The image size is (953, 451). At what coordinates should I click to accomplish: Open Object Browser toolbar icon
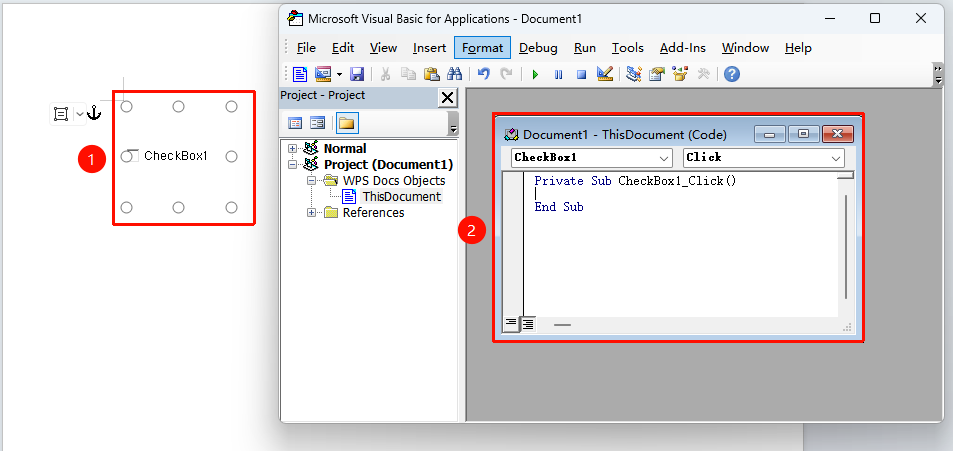point(680,74)
